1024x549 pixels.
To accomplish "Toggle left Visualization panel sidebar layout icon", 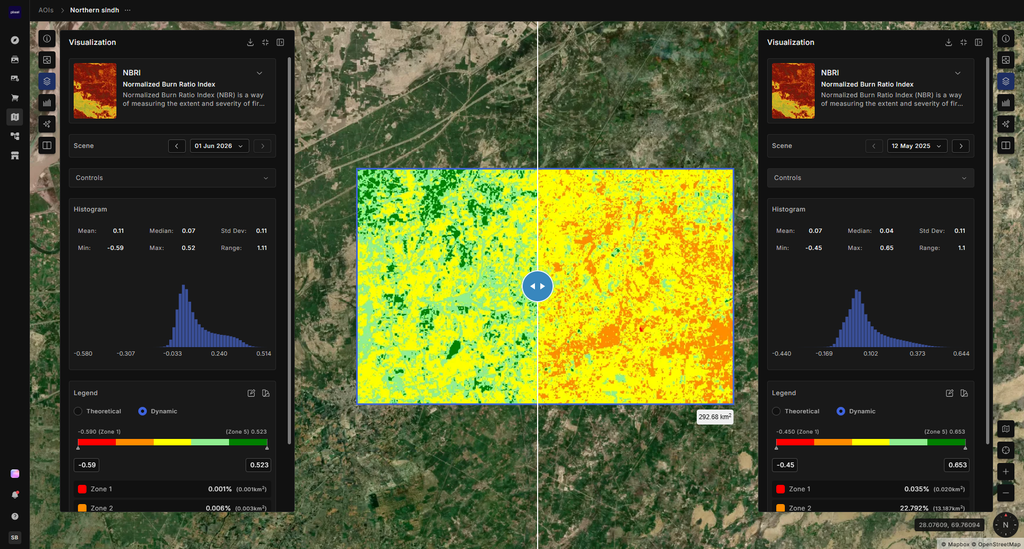I will pyautogui.click(x=280, y=42).
